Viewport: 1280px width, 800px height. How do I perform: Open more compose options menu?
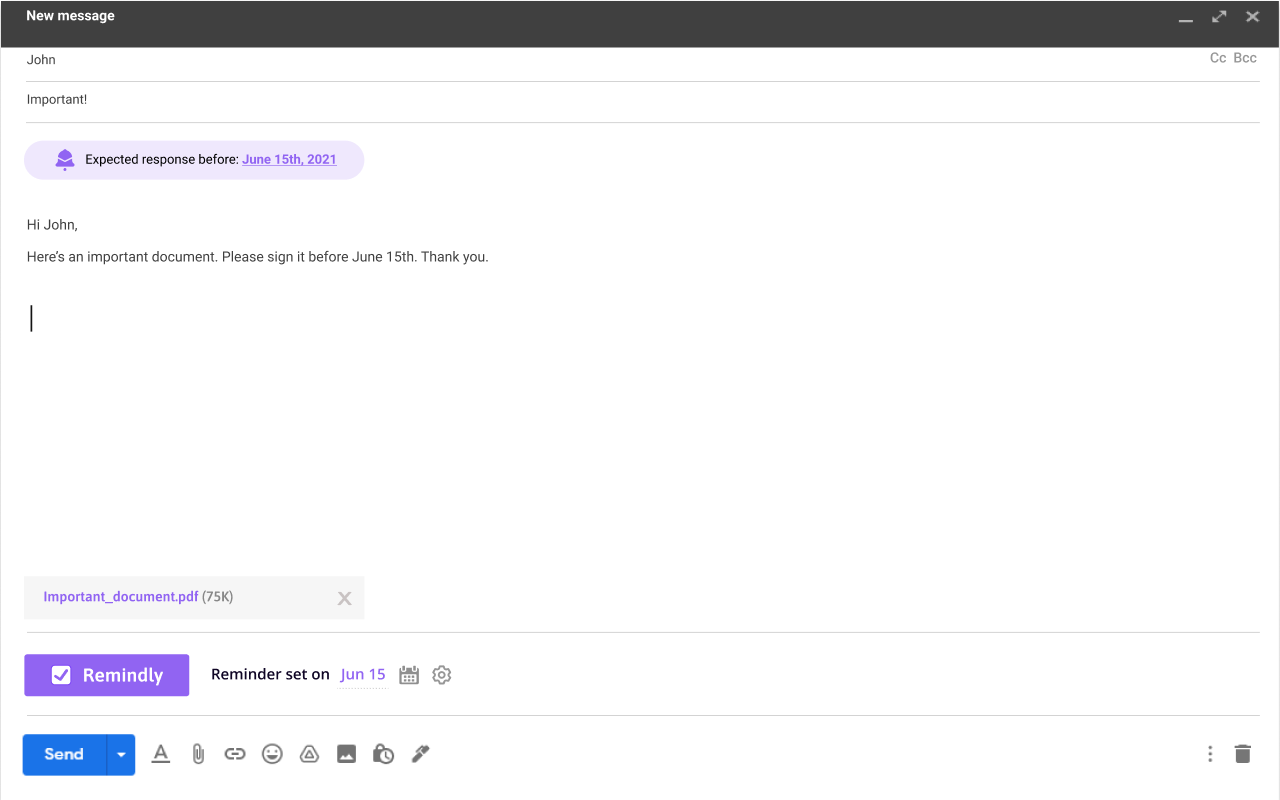pyautogui.click(x=1210, y=753)
